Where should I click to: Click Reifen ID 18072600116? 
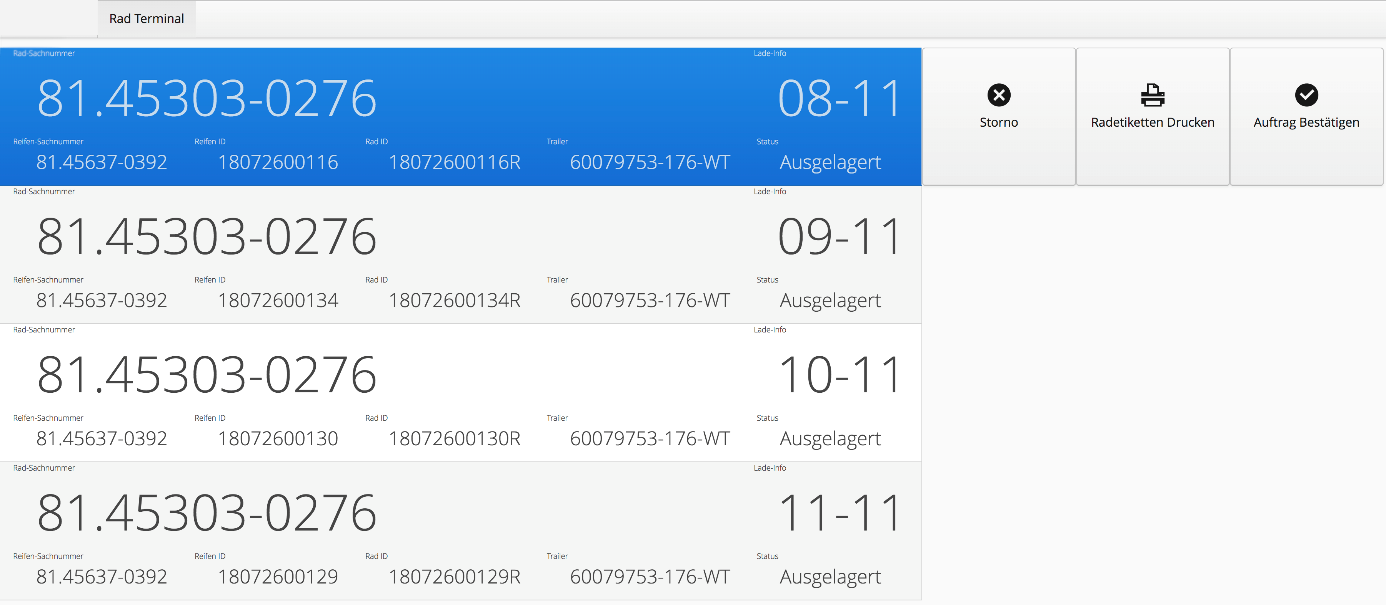pyautogui.click(x=278, y=162)
